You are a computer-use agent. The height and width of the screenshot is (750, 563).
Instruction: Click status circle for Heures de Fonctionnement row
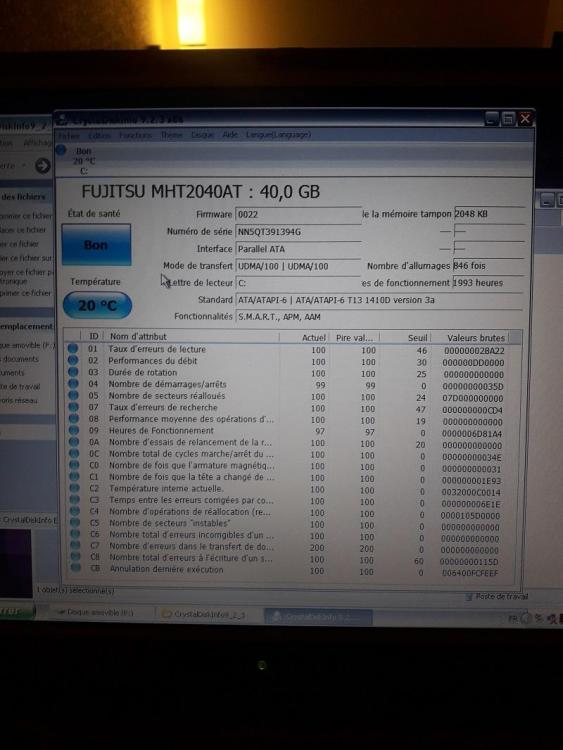(74, 430)
